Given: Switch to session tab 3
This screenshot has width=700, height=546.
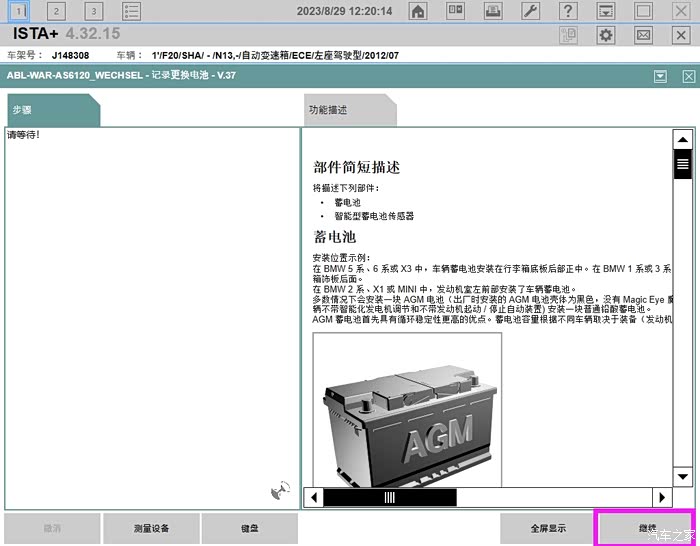Looking at the screenshot, I should (93, 11).
